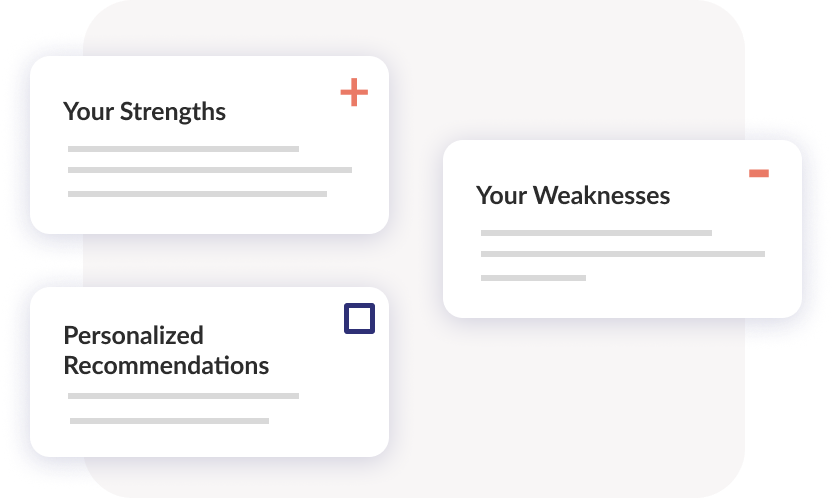Screen dimensions: 832x498
Task: Click the word Recommendations in the bottom card
Action: [166, 366]
